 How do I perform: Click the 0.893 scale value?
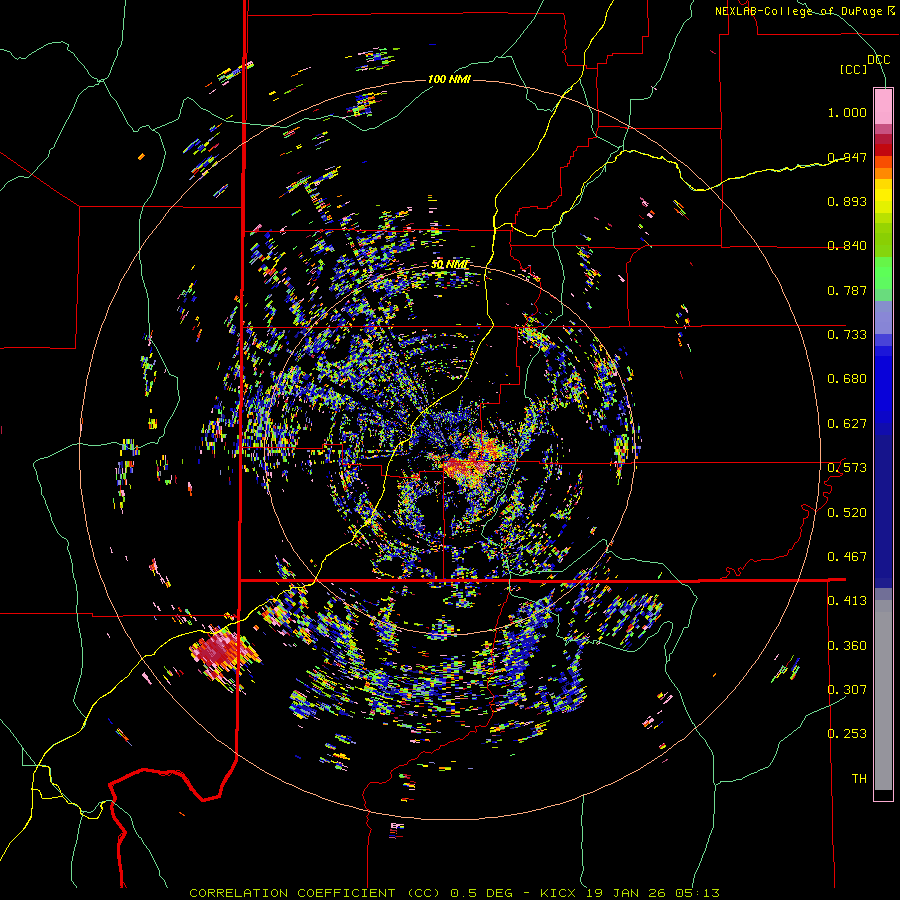[x=847, y=201]
